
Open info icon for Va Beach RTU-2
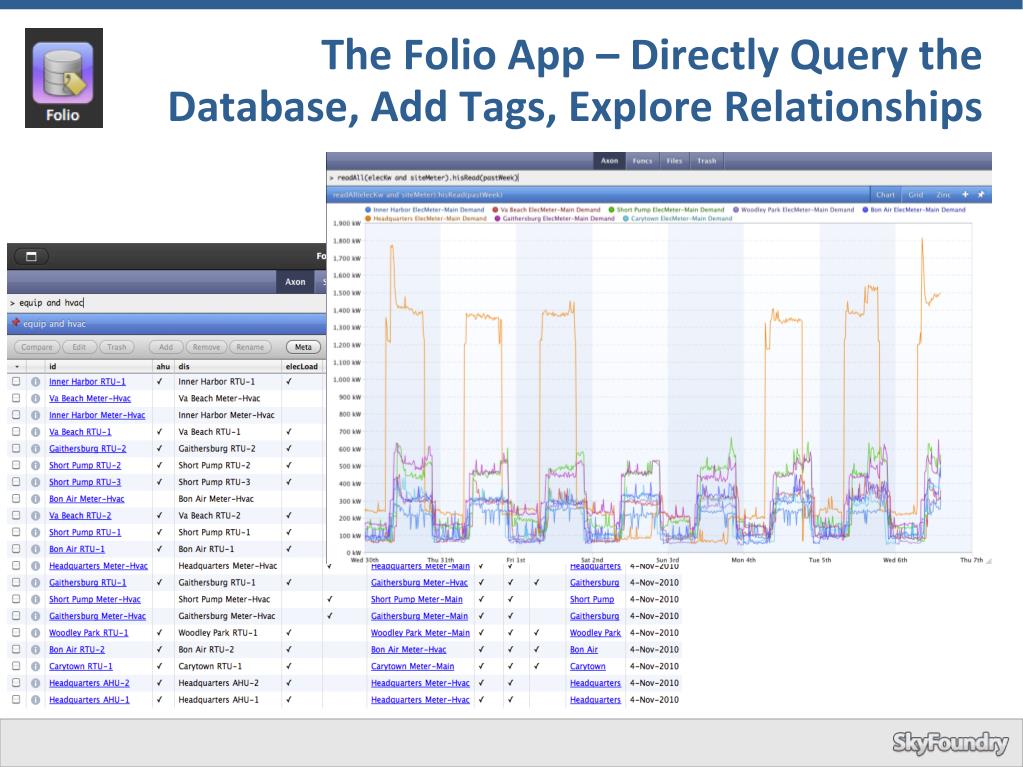pos(35,515)
